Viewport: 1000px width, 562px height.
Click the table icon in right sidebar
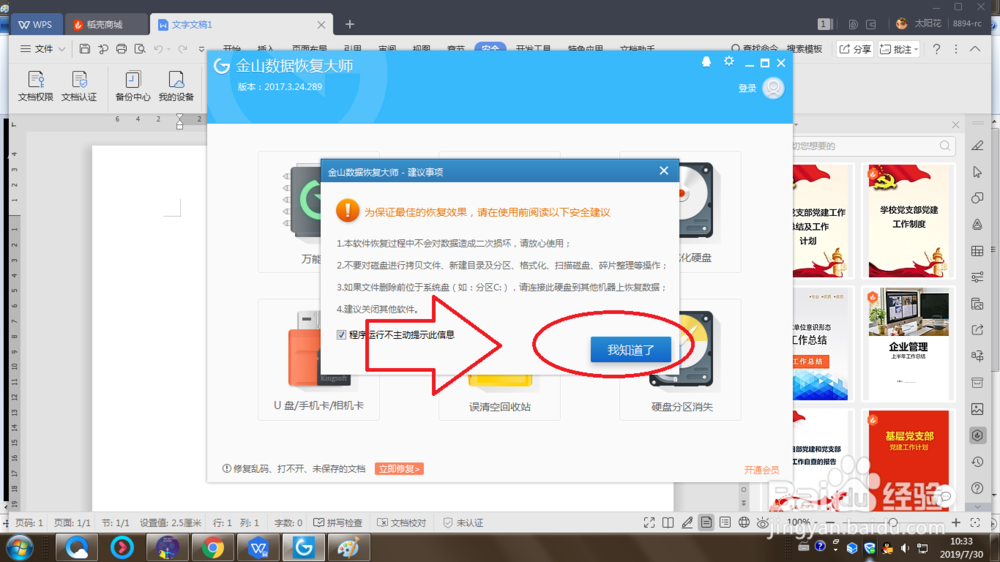977,251
